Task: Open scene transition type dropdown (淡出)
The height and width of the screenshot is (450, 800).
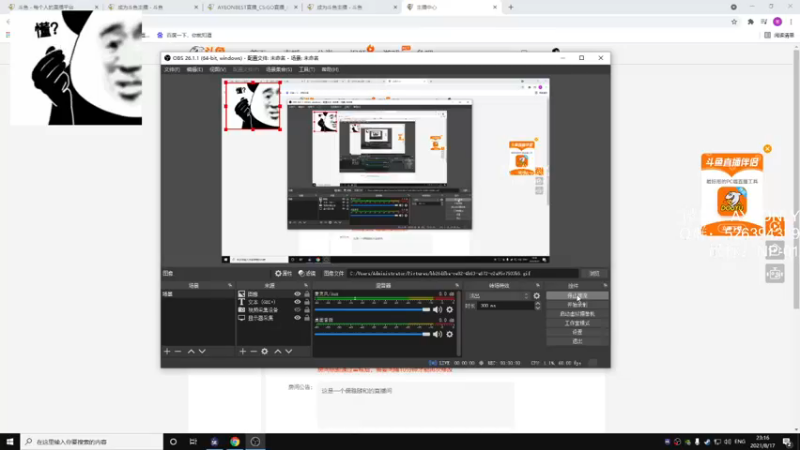Action: [498, 296]
